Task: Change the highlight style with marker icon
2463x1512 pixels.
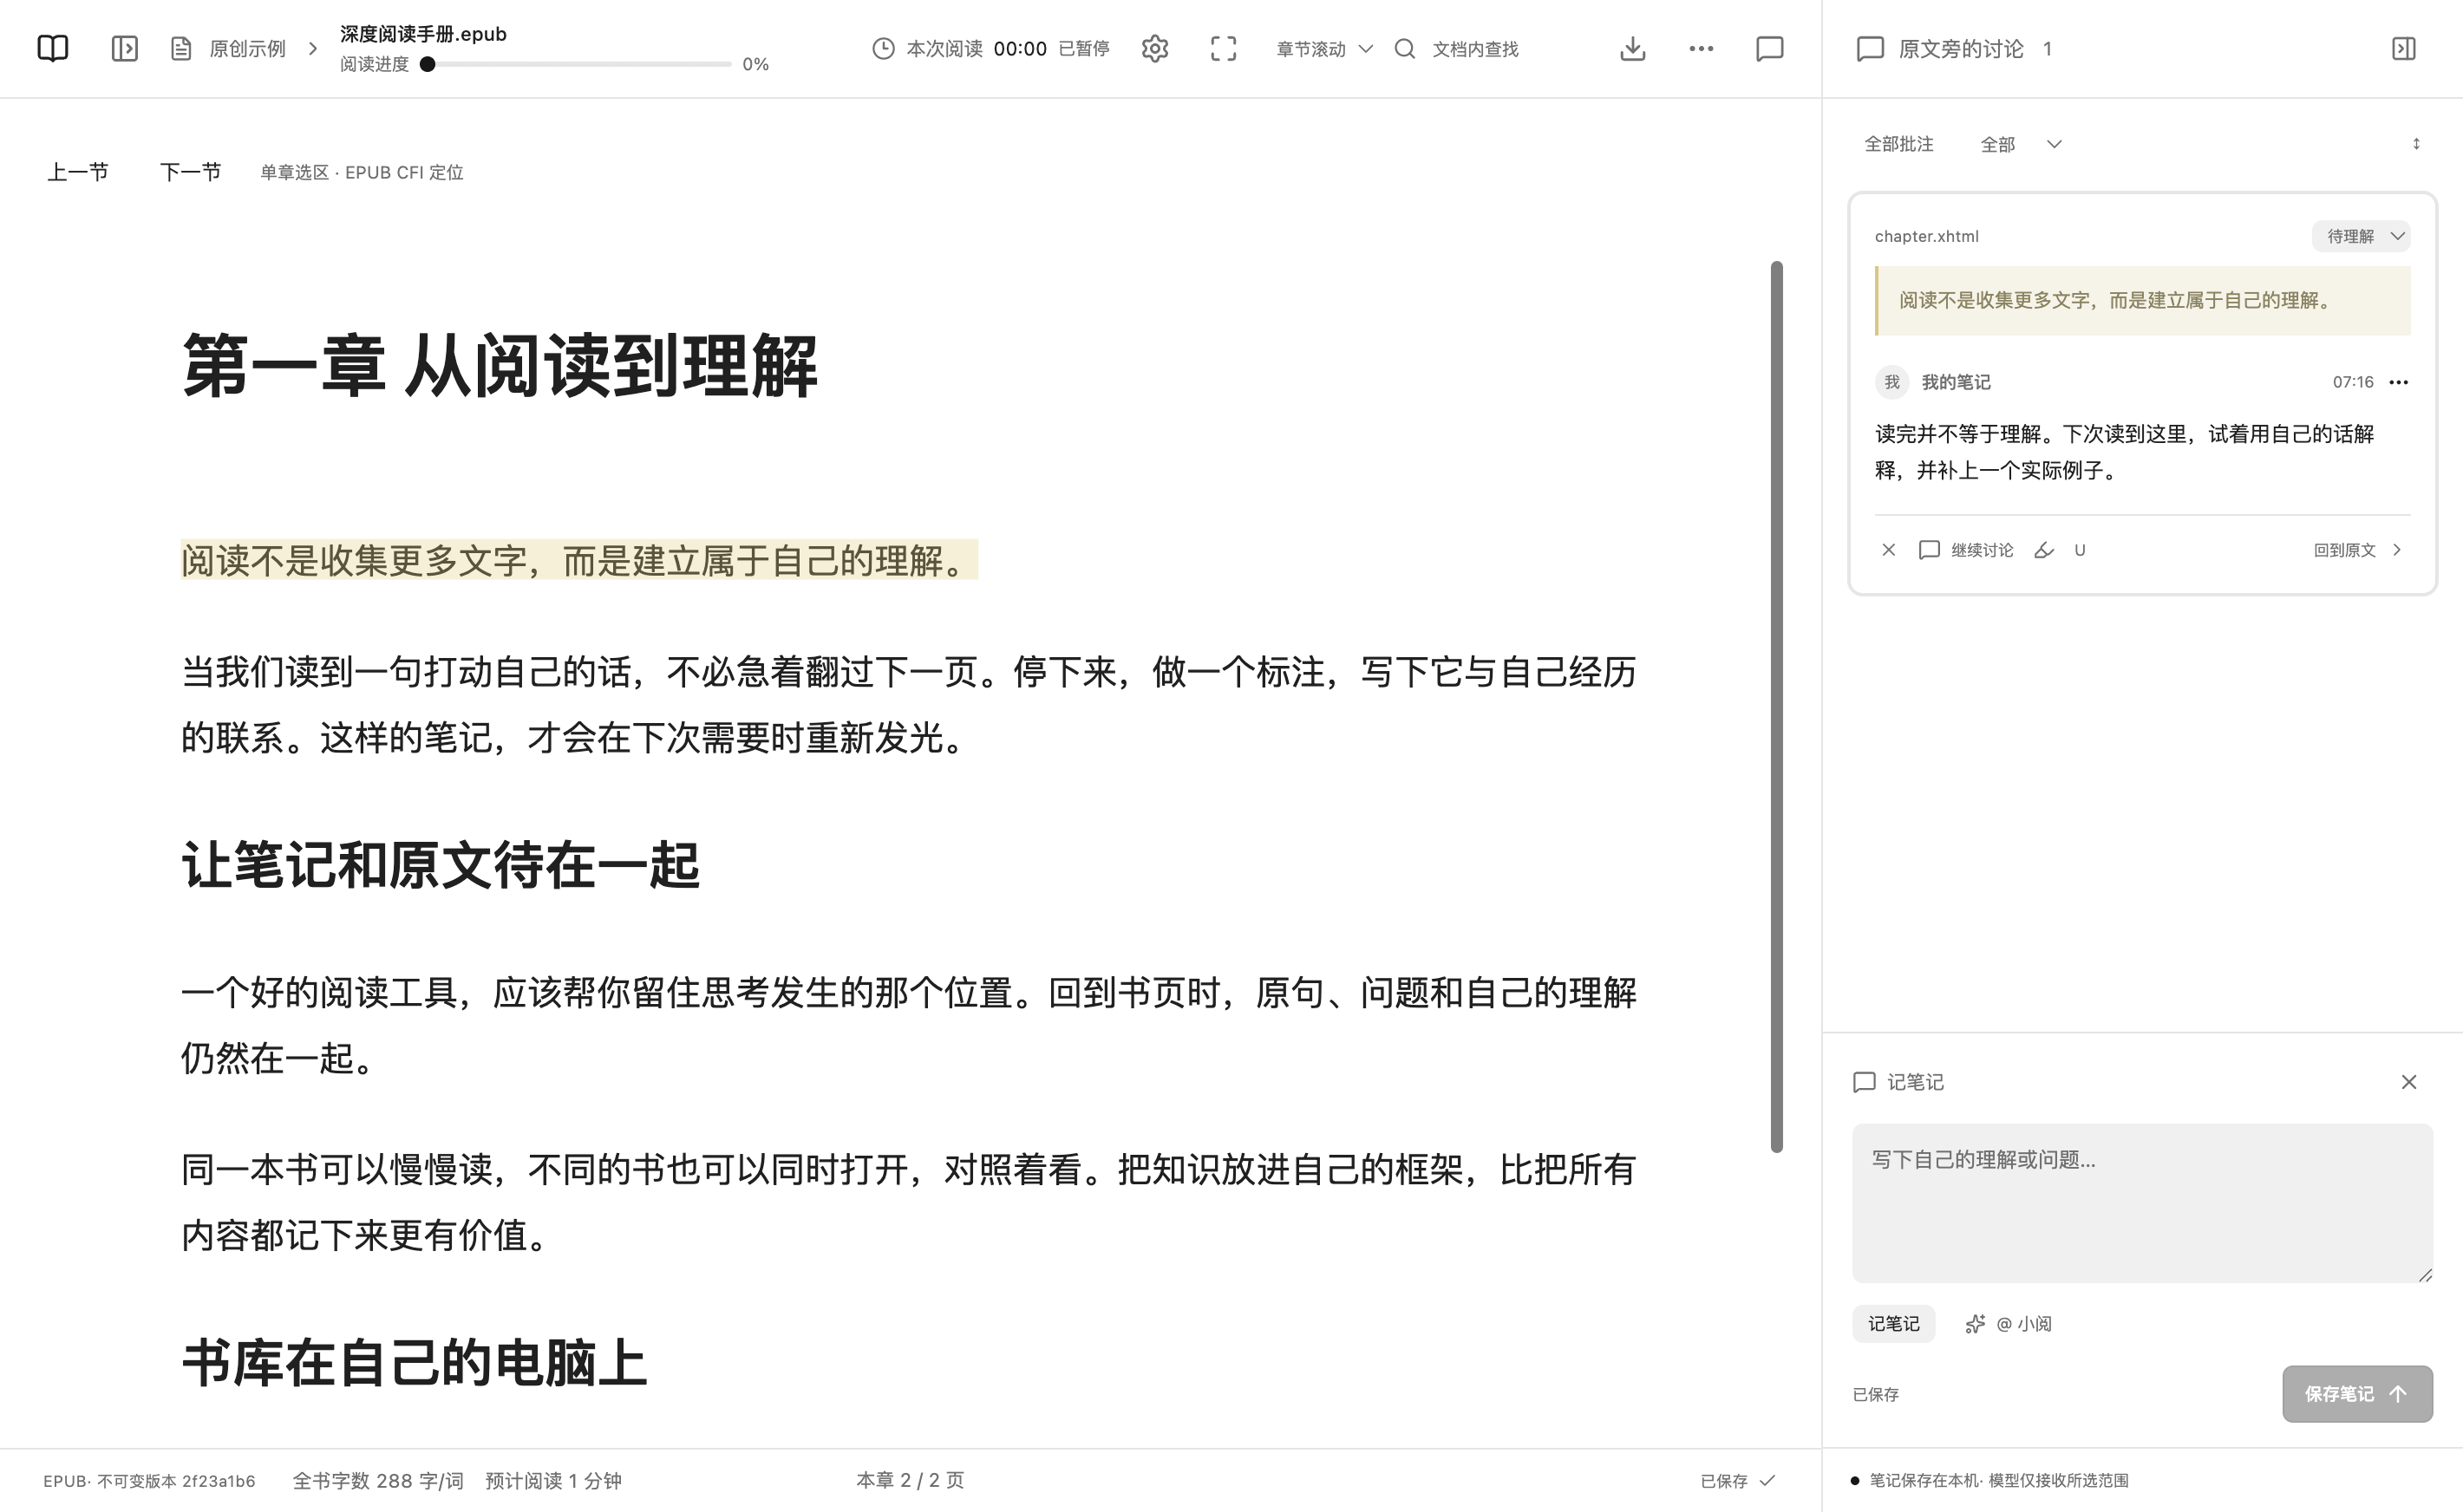Action: [x=2044, y=550]
